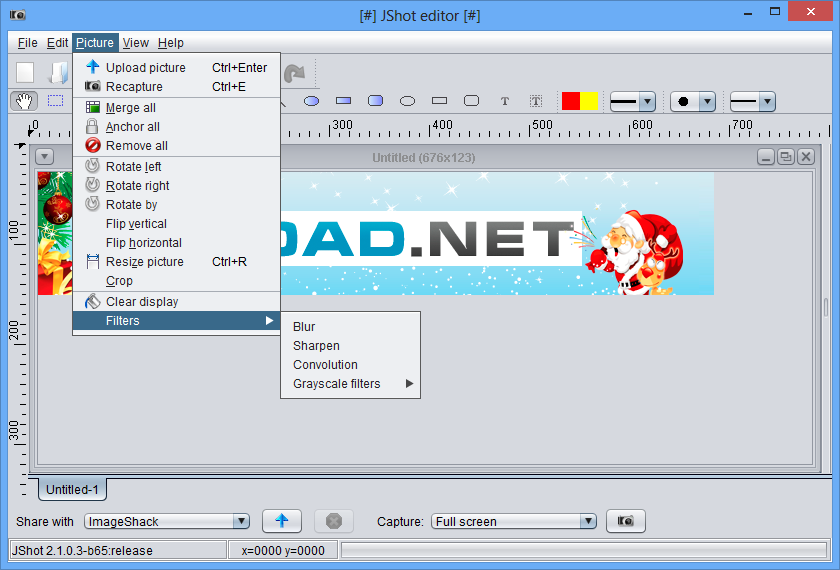Choose Clear display menu item

click(176, 302)
